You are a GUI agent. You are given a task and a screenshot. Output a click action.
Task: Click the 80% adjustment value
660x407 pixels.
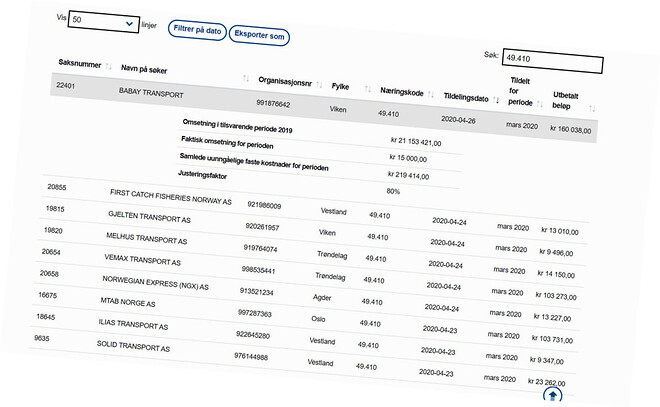pos(393,191)
